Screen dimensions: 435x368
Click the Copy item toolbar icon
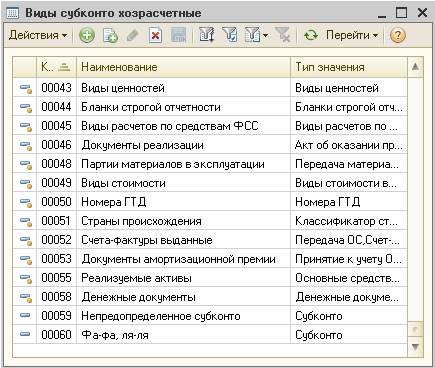(x=110, y=35)
